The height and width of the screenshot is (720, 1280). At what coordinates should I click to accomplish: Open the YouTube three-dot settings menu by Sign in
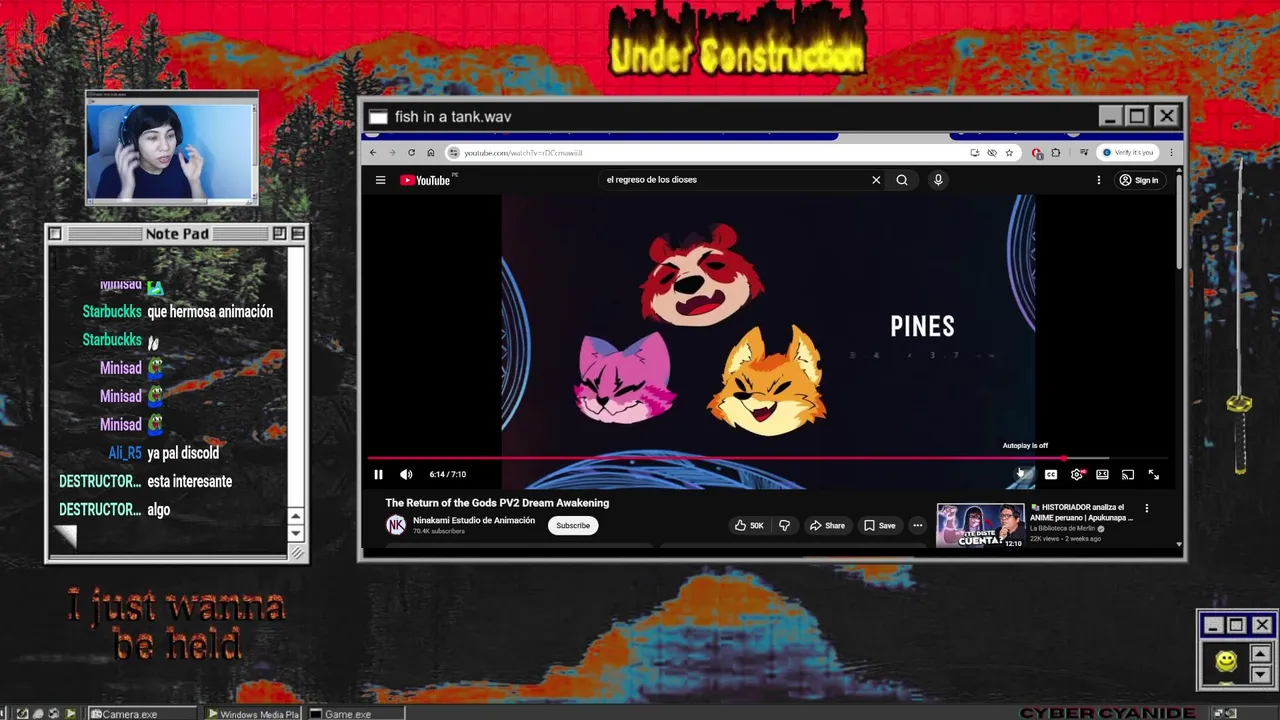click(1099, 180)
